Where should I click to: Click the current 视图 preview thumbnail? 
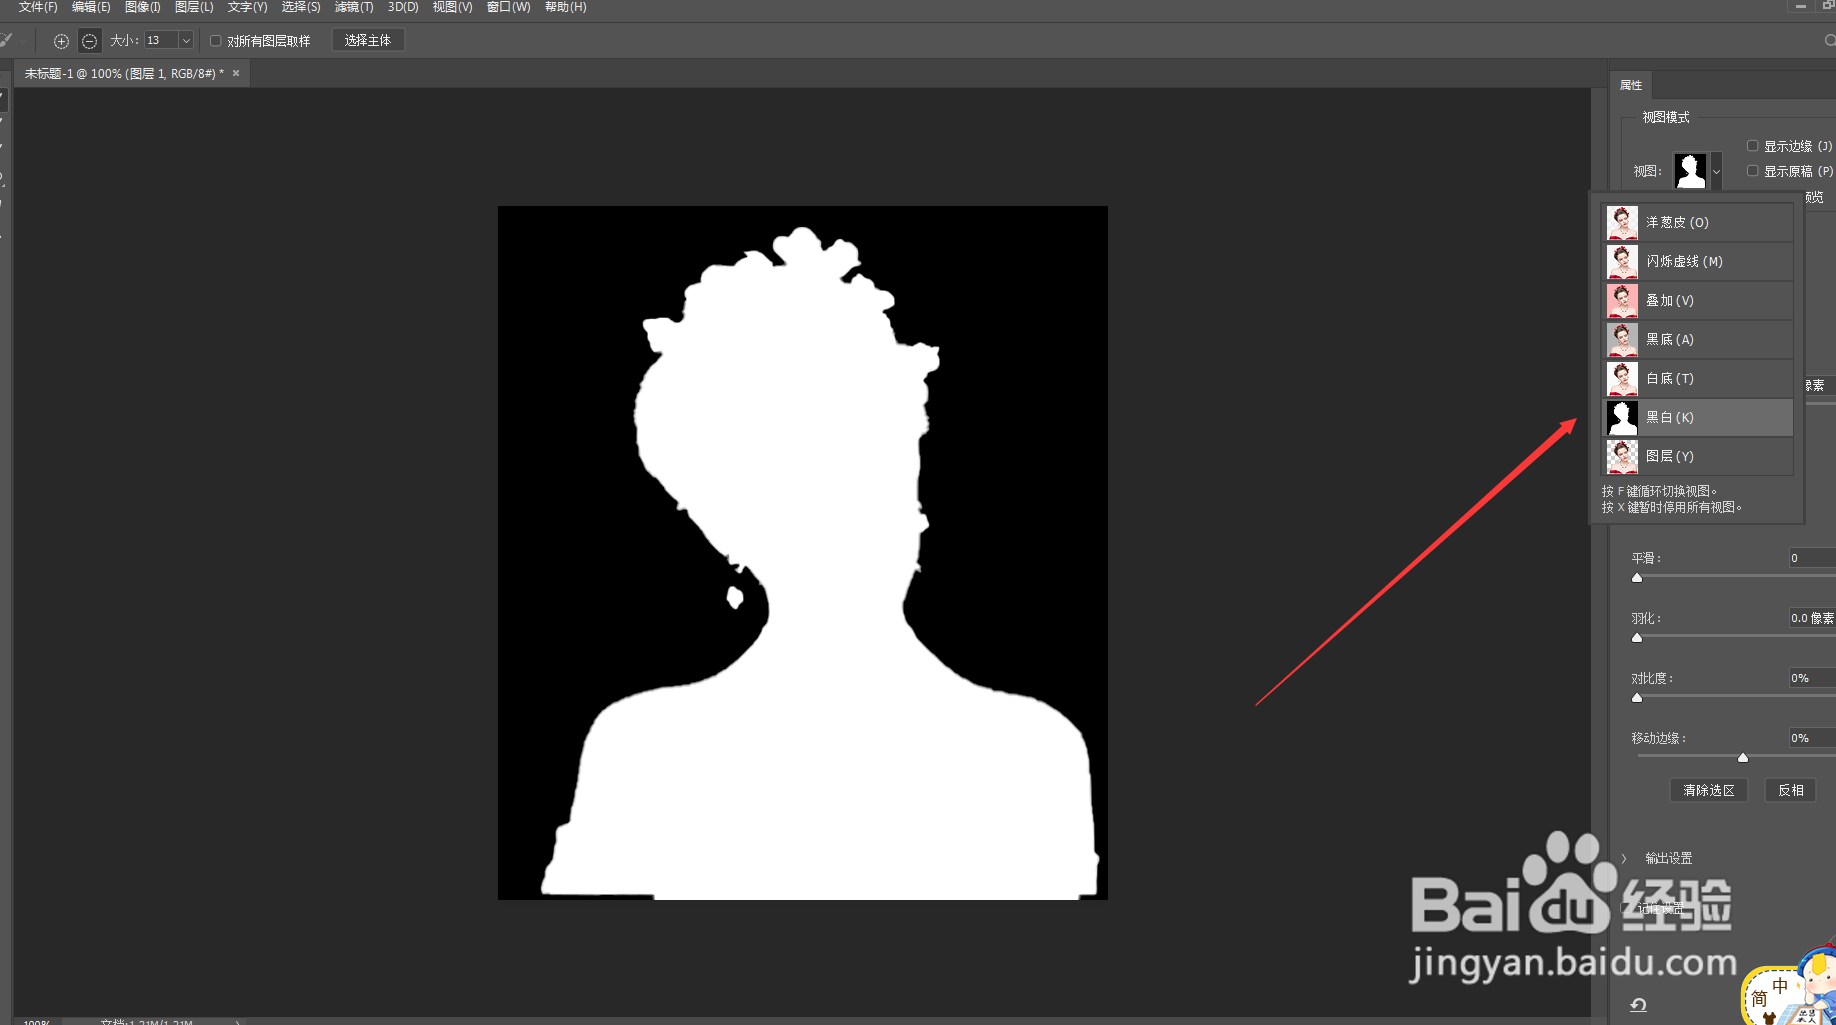tap(1691, 171)
